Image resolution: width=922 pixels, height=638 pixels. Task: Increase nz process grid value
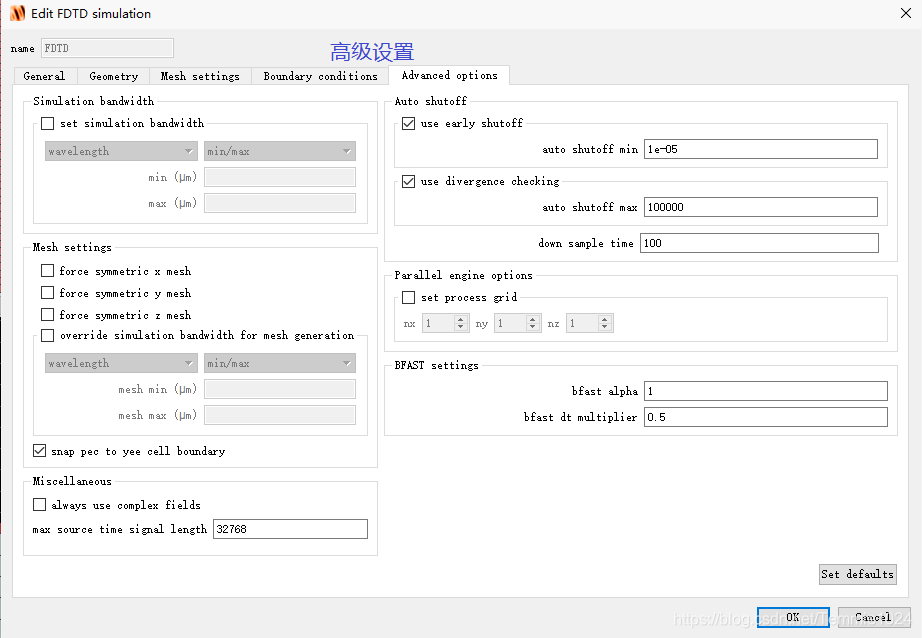click(x=604, y=319)
